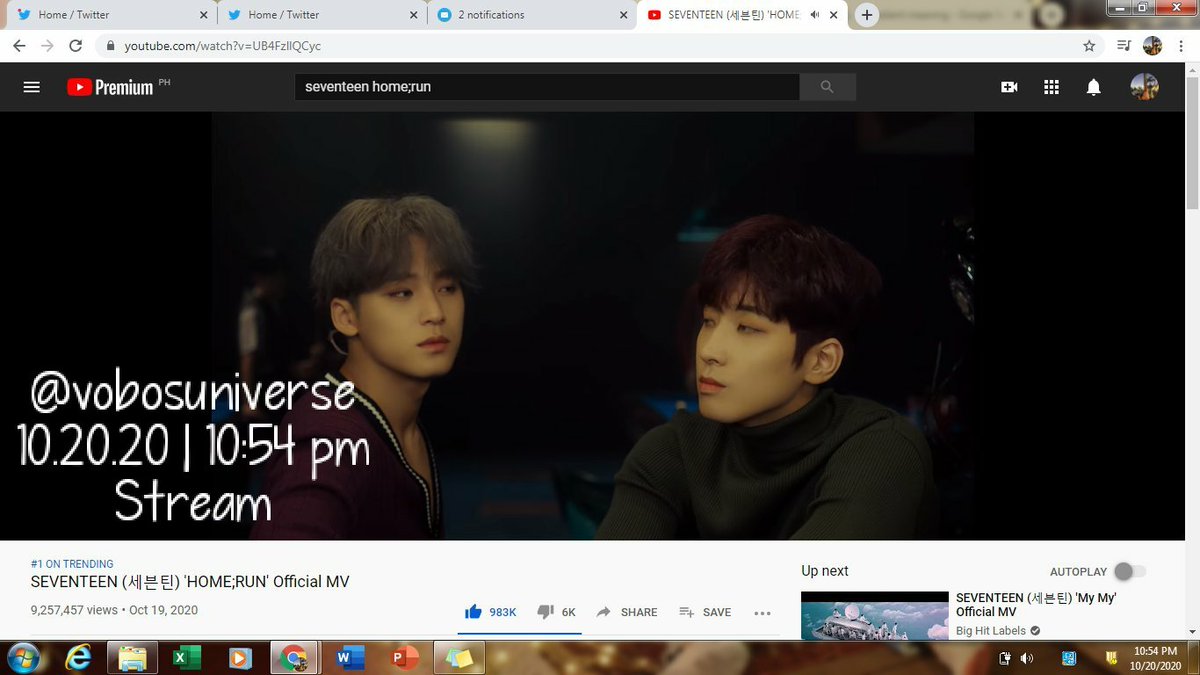
Task: Open a new Chrome tab
Action: [867, 15]
